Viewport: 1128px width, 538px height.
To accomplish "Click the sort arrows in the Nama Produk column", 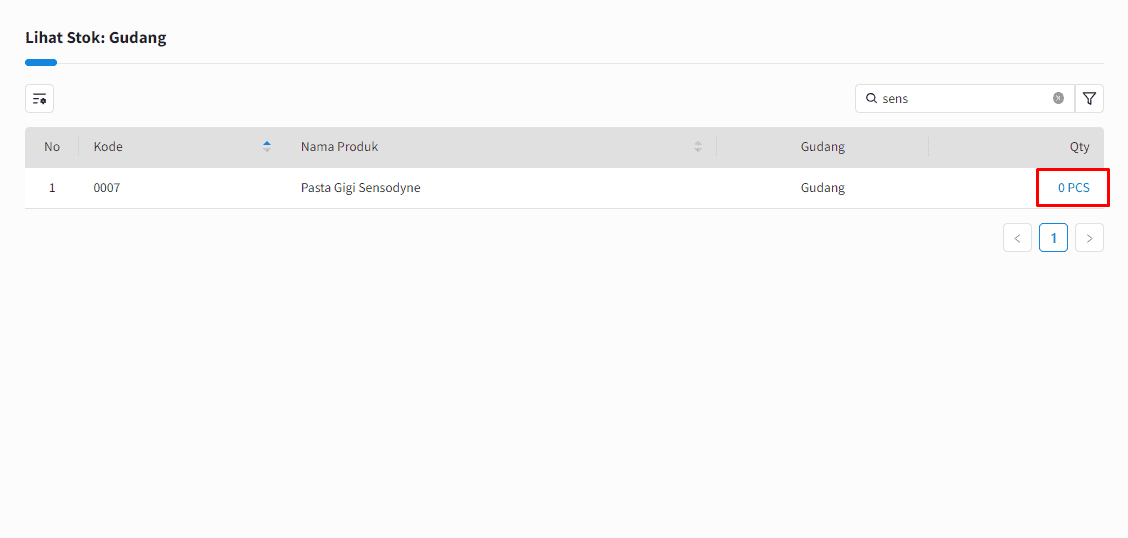I will [x=698, y=147].
